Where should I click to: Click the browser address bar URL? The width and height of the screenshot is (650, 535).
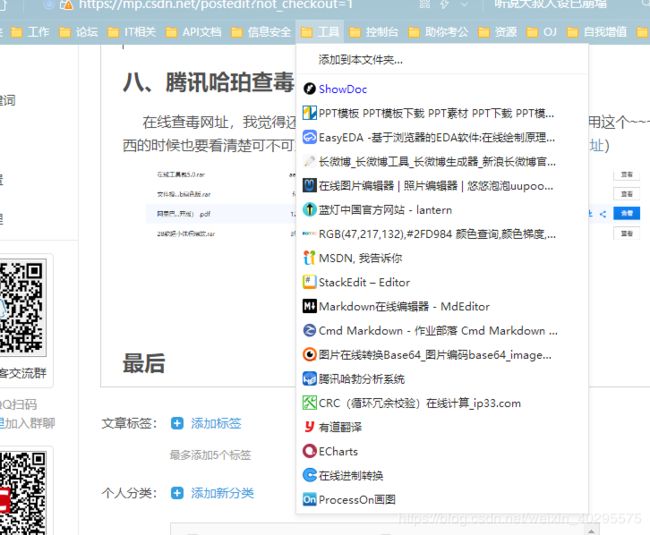[220, 4]
